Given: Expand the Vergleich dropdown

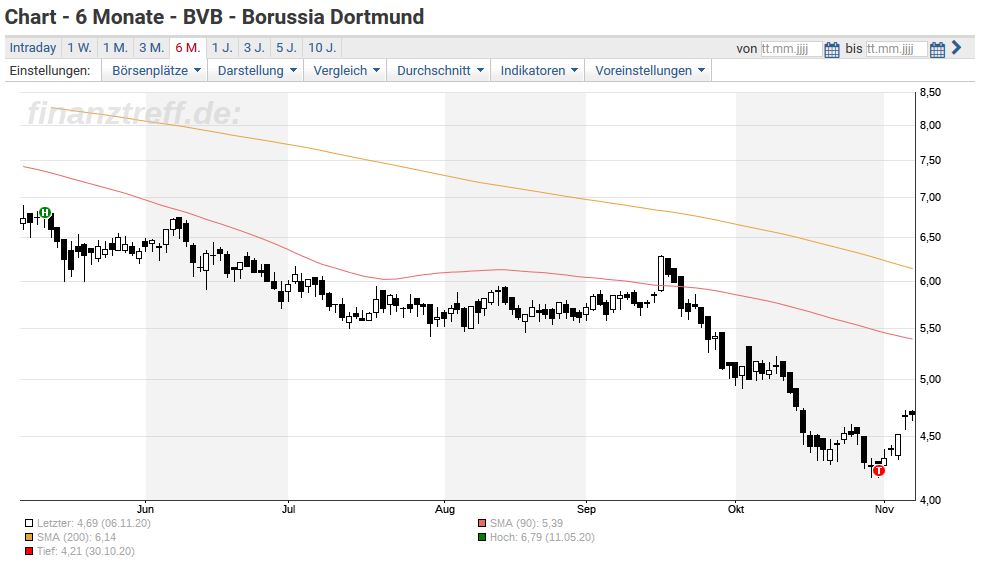Looking at the screenshot, I should [346, 71].
